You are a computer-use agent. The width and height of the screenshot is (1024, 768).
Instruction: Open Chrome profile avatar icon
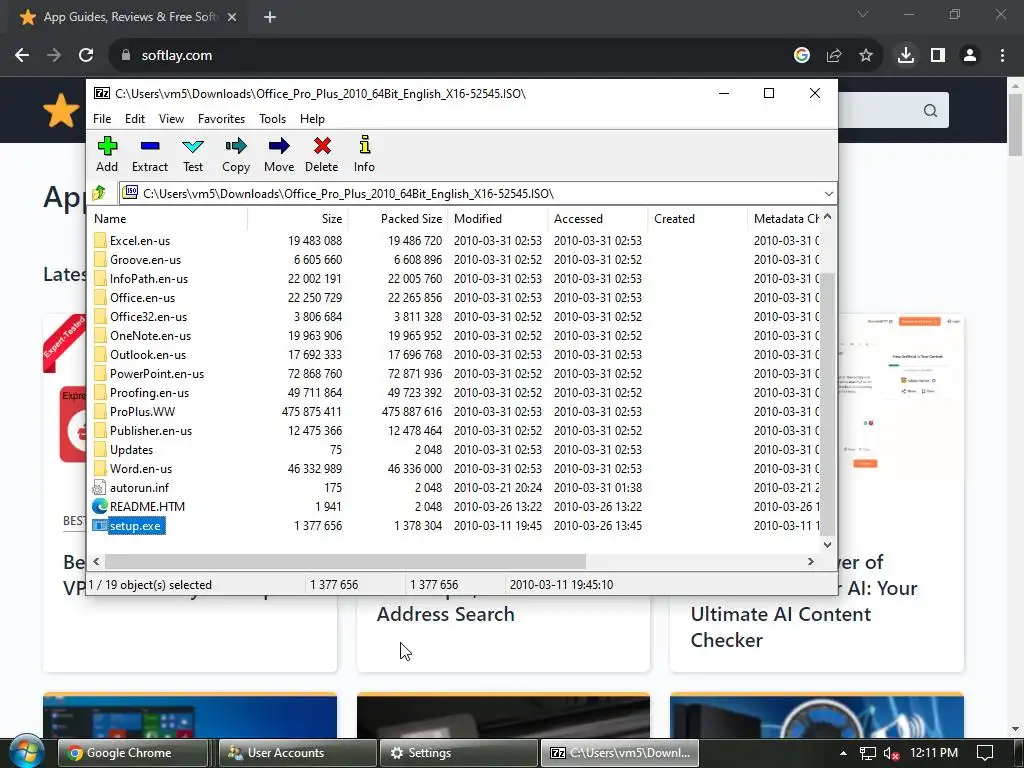(x=970, y=56)
